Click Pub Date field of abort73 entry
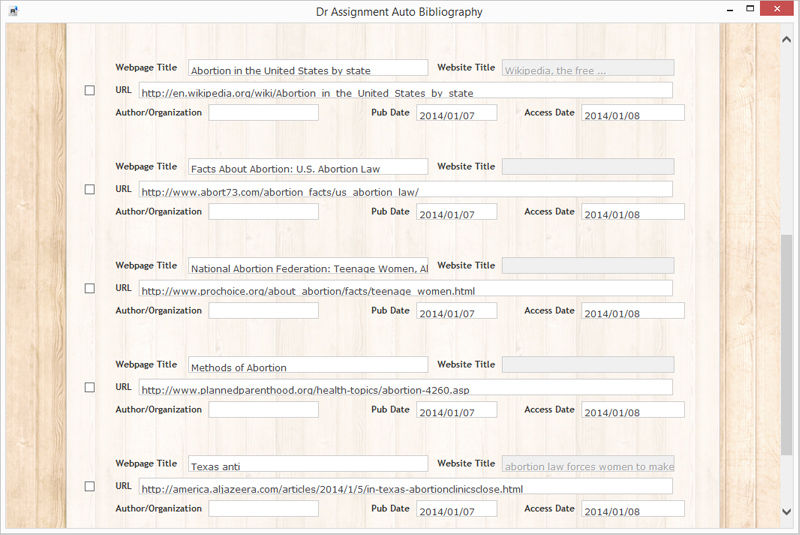800x535 pixels. 457,212
